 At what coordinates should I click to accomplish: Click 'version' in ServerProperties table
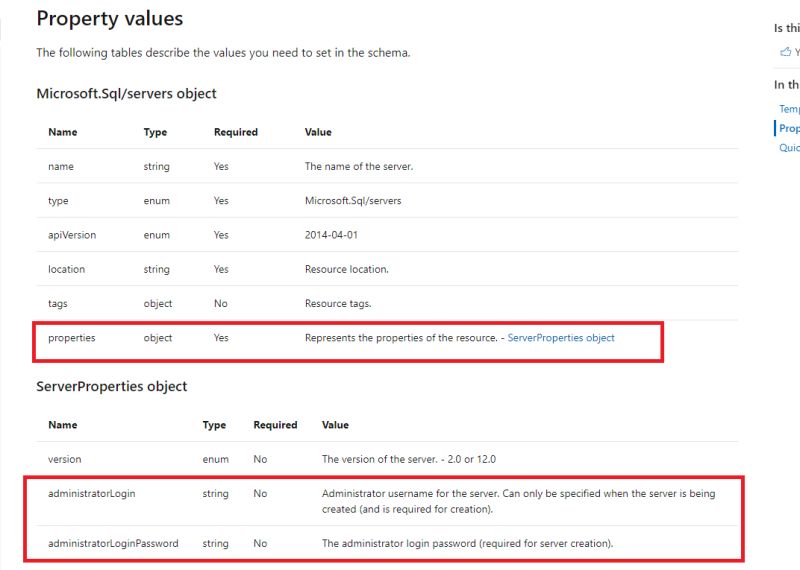point(64,459)
